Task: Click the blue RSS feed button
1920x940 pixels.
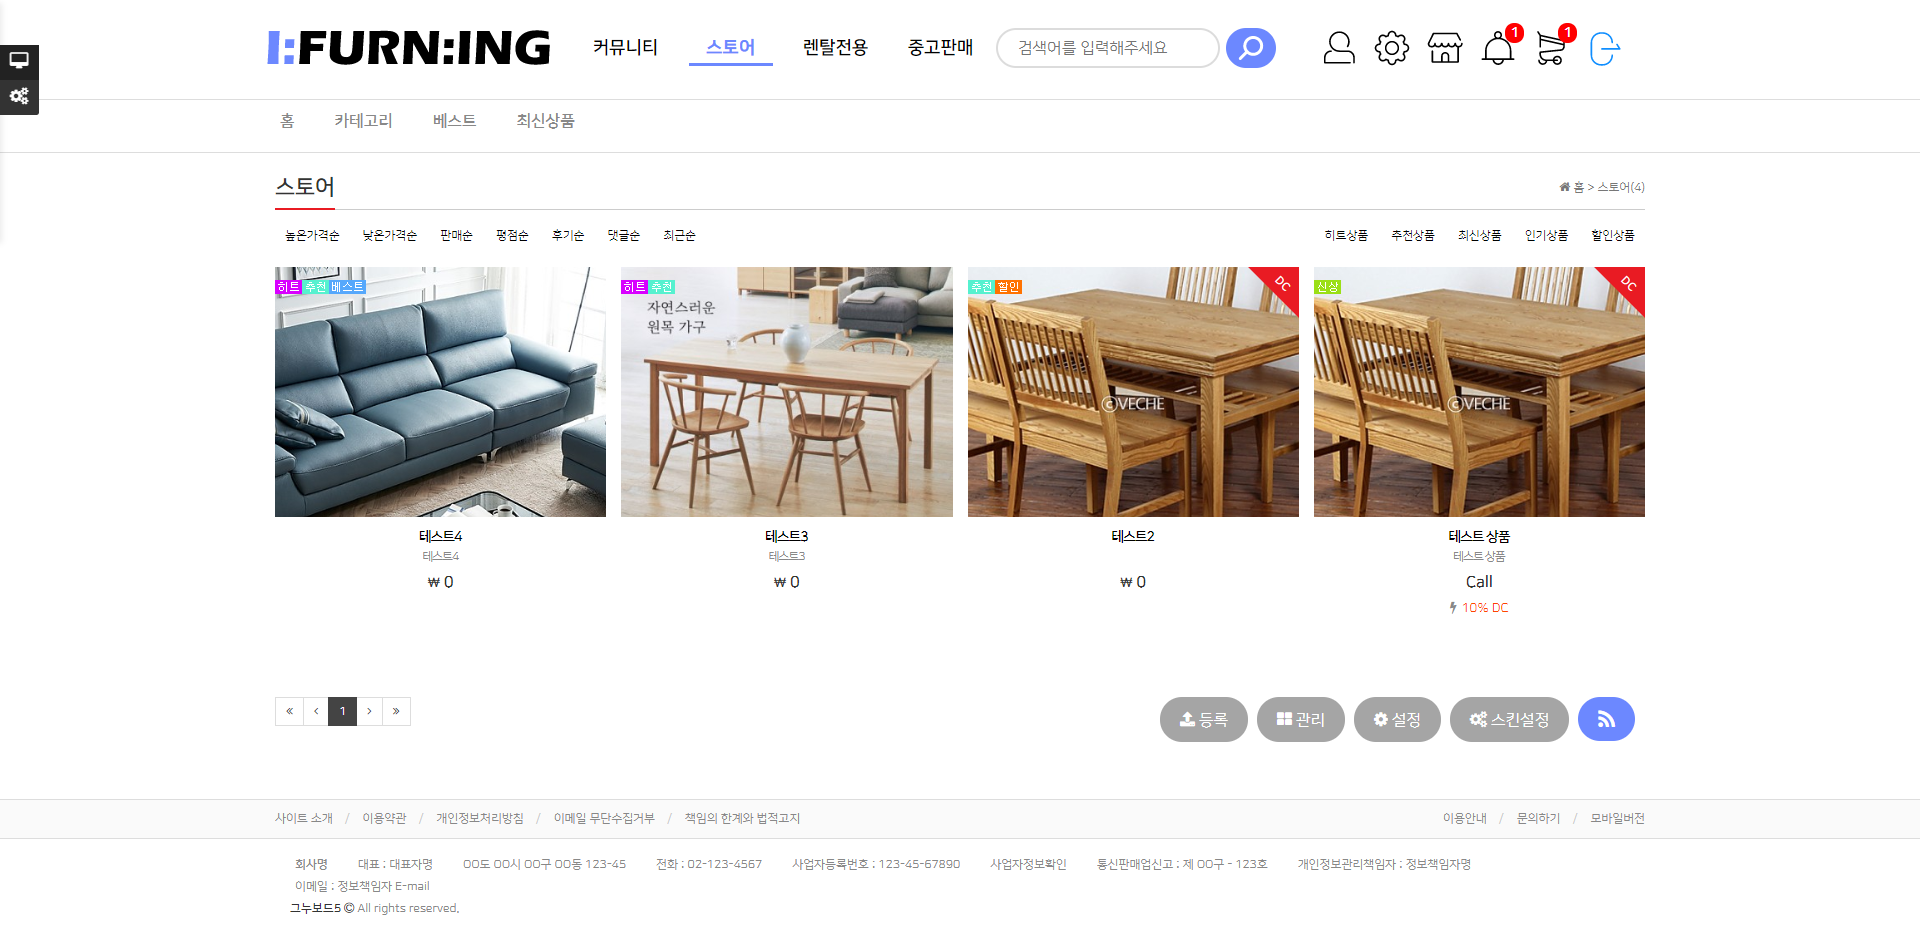Action: (1606, 719)
